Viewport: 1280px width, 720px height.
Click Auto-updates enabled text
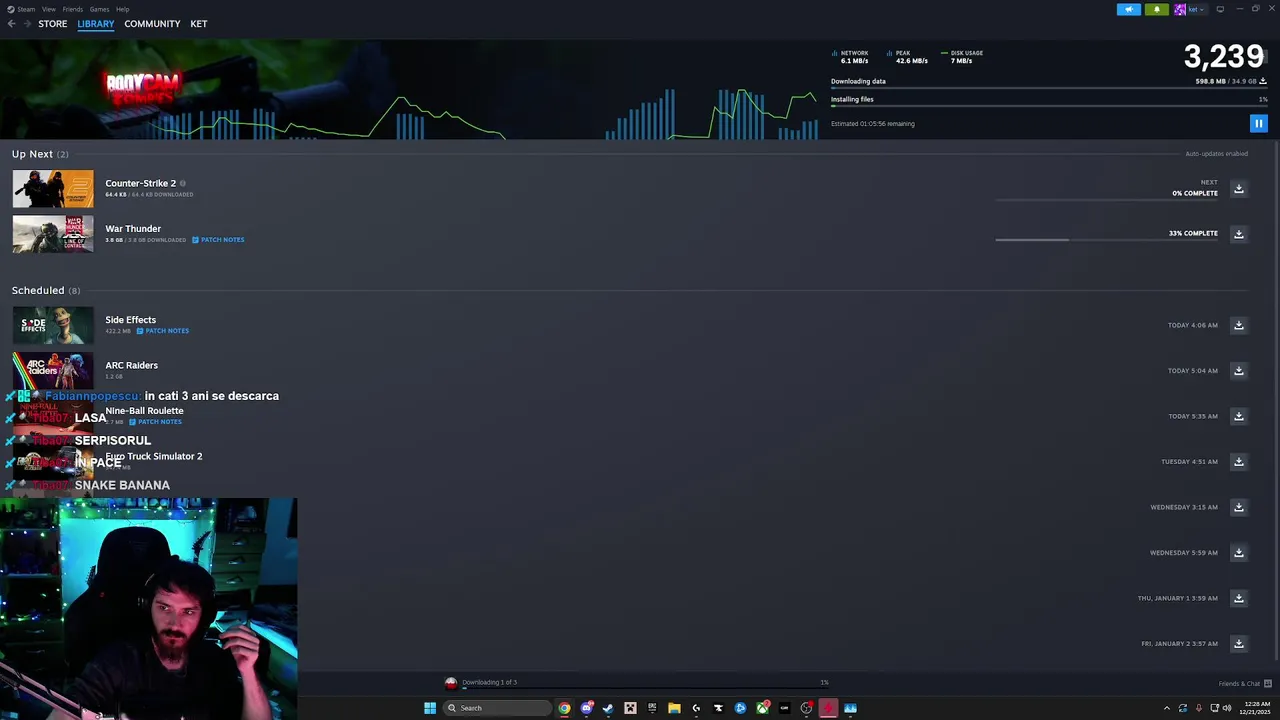tap(1216, 154)
